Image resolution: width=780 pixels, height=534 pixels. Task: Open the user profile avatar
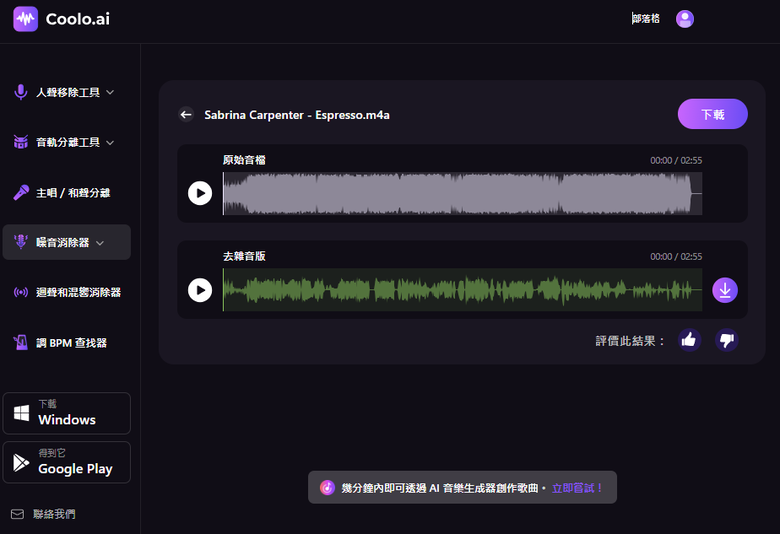(684, 19)
